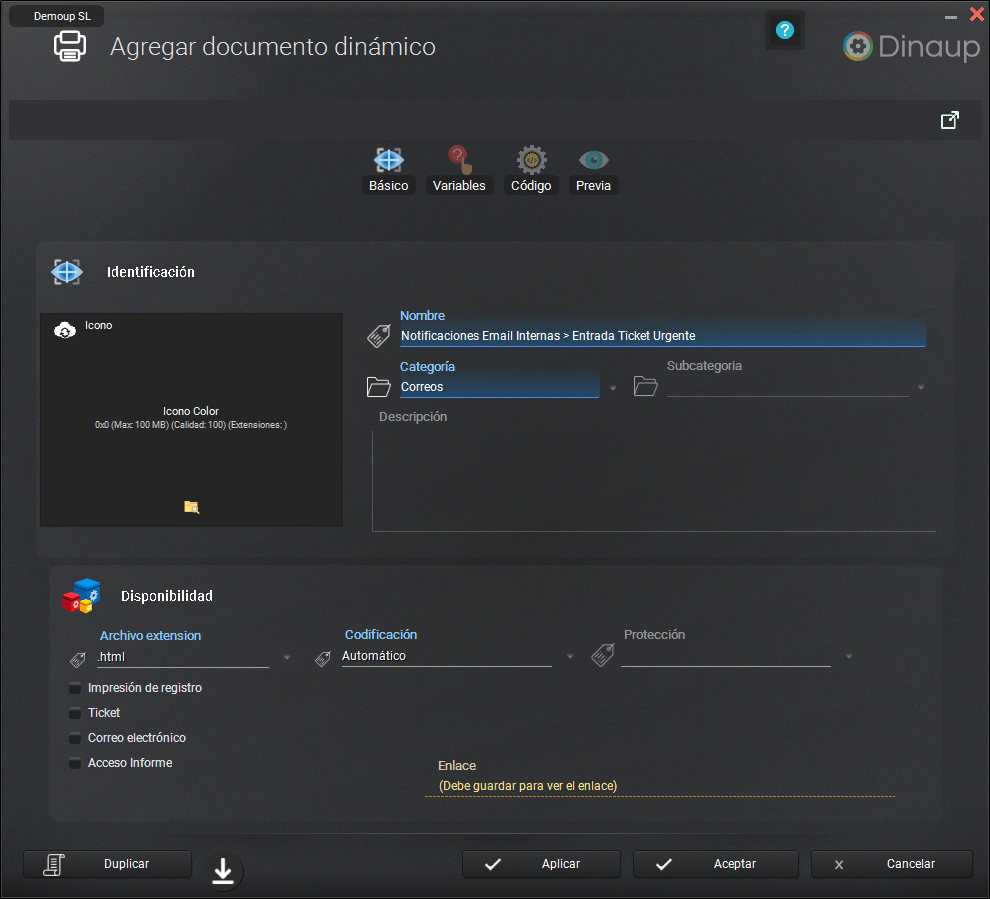990x899 pixels.
Task: Click the download arrow icon
Action: pyautogui.click(x=223, y=872)
